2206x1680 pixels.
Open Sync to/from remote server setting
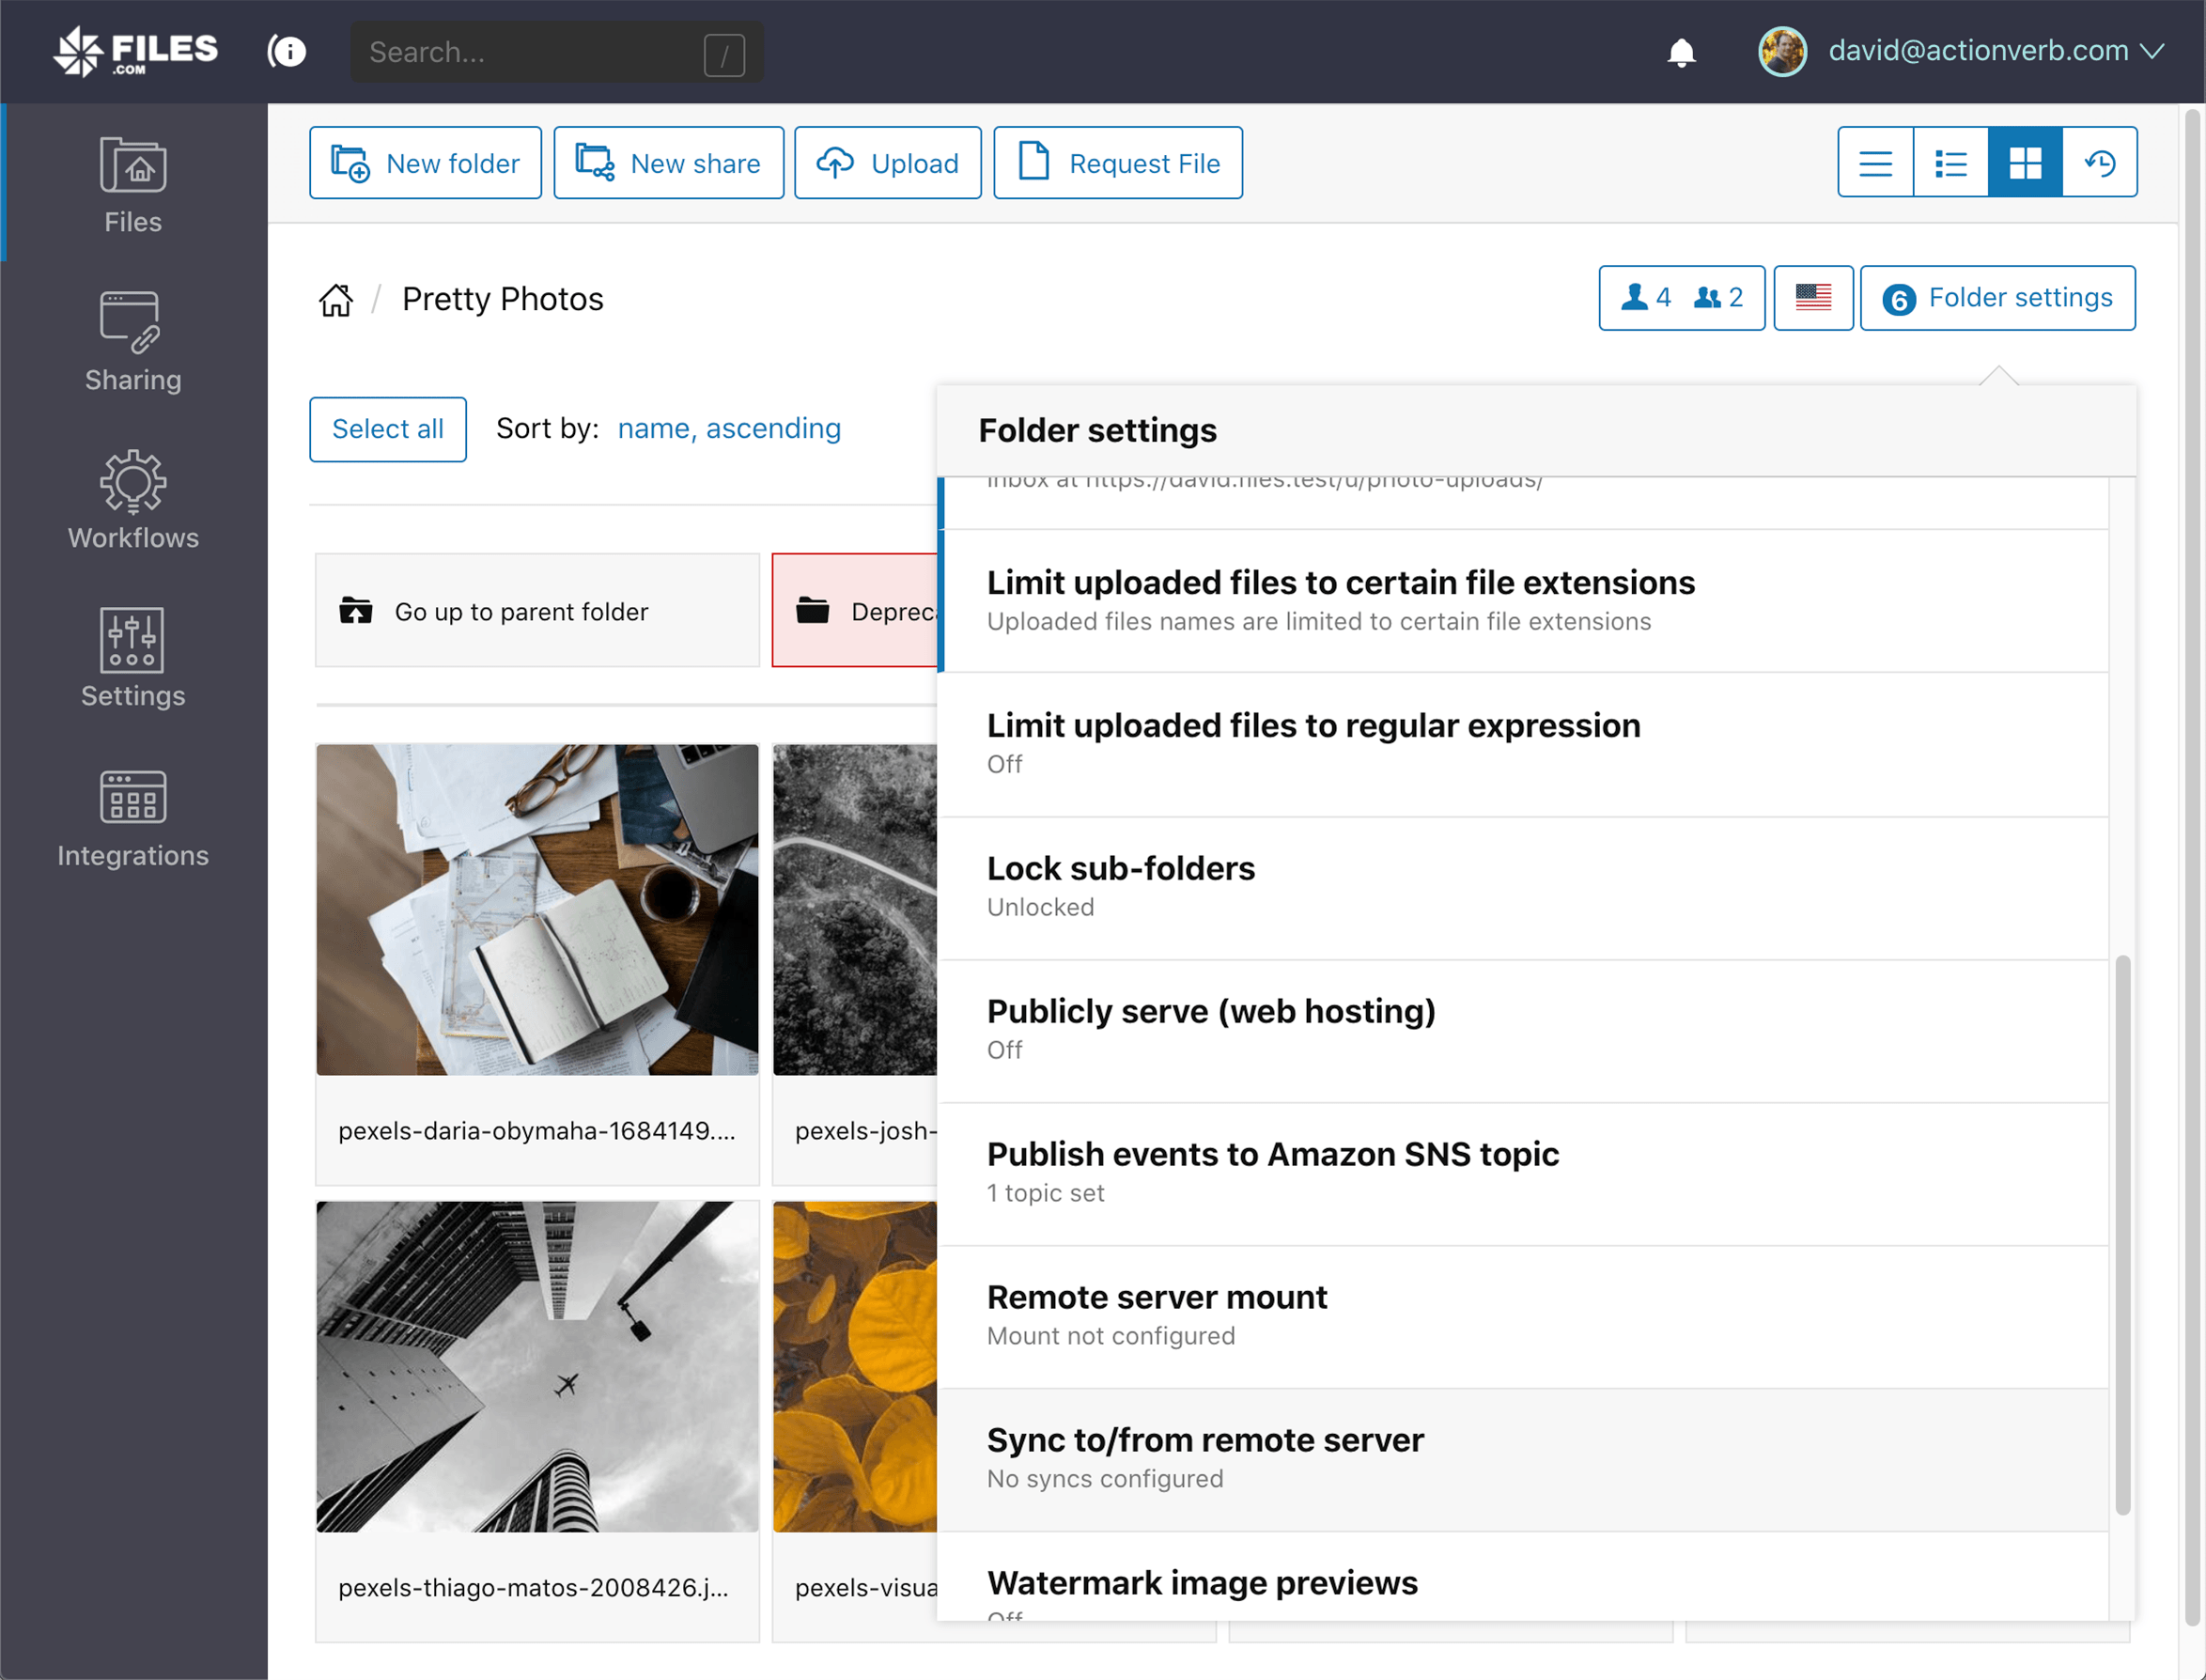pyautogui.click(x=1204, y=1457)
